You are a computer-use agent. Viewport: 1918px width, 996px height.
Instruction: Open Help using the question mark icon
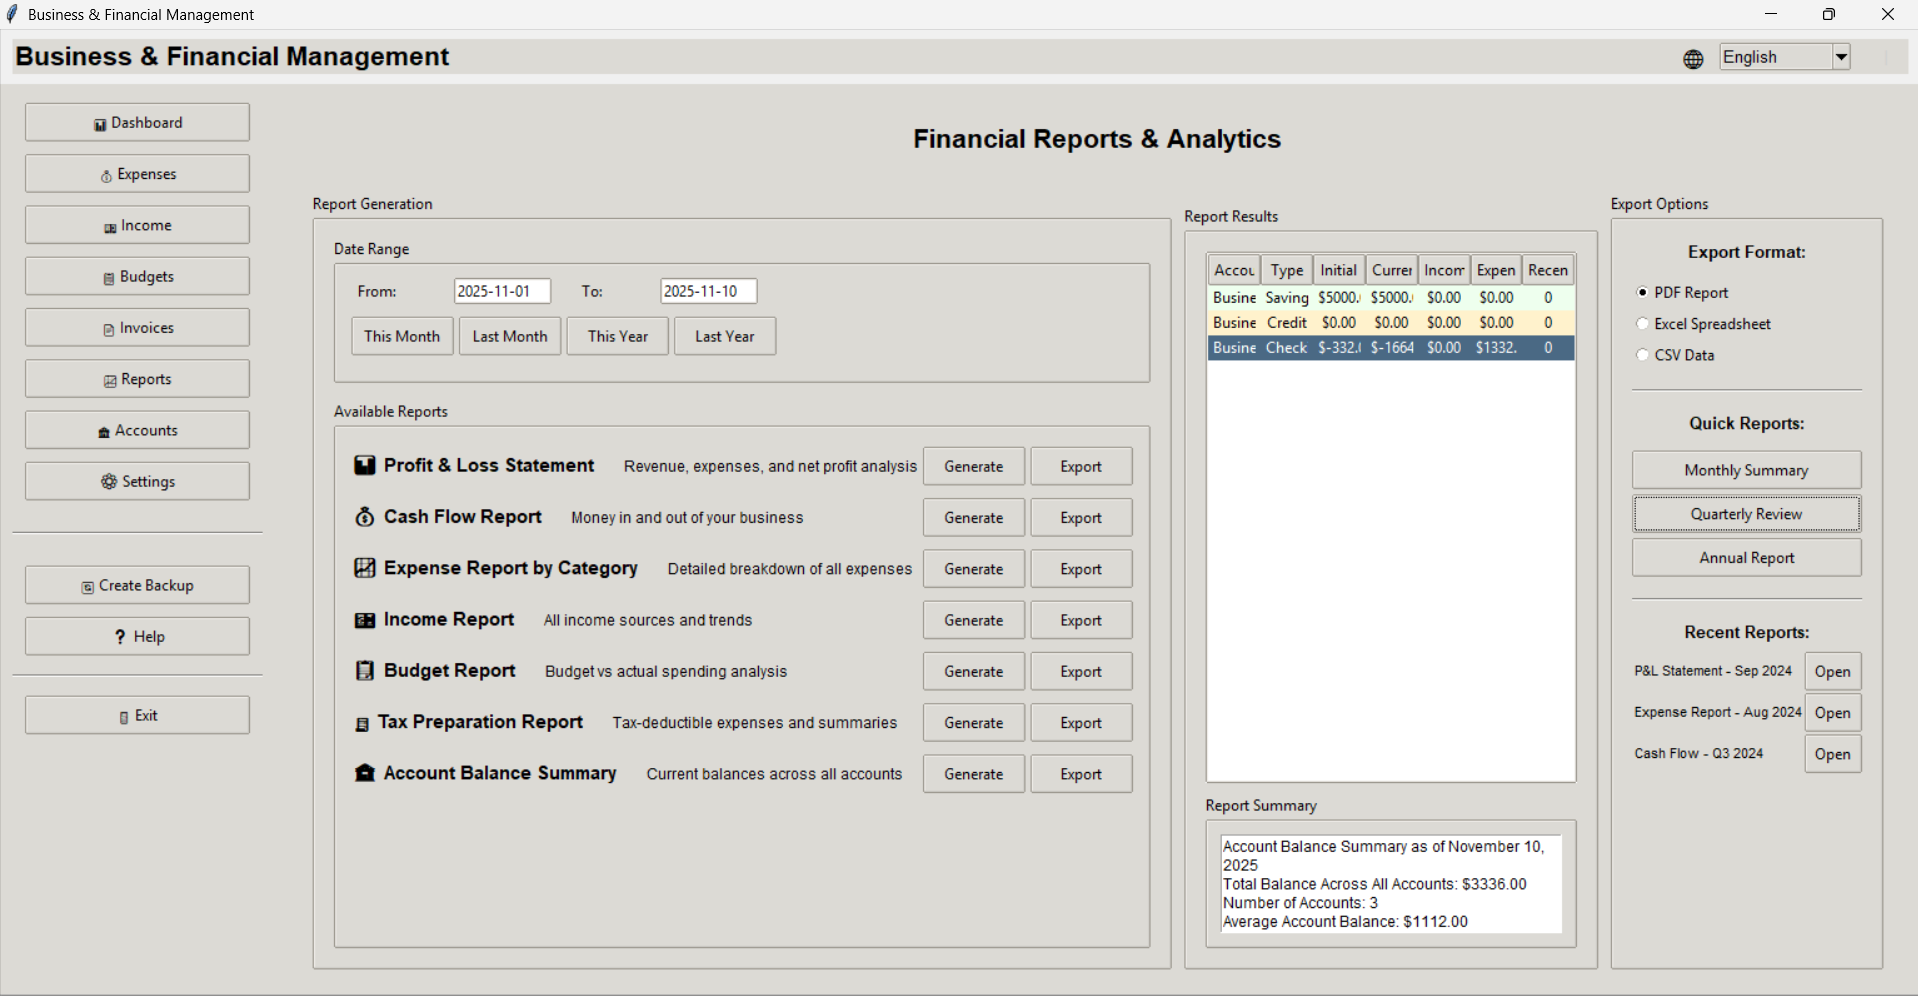pyautogui.click(x=120, y=636)
